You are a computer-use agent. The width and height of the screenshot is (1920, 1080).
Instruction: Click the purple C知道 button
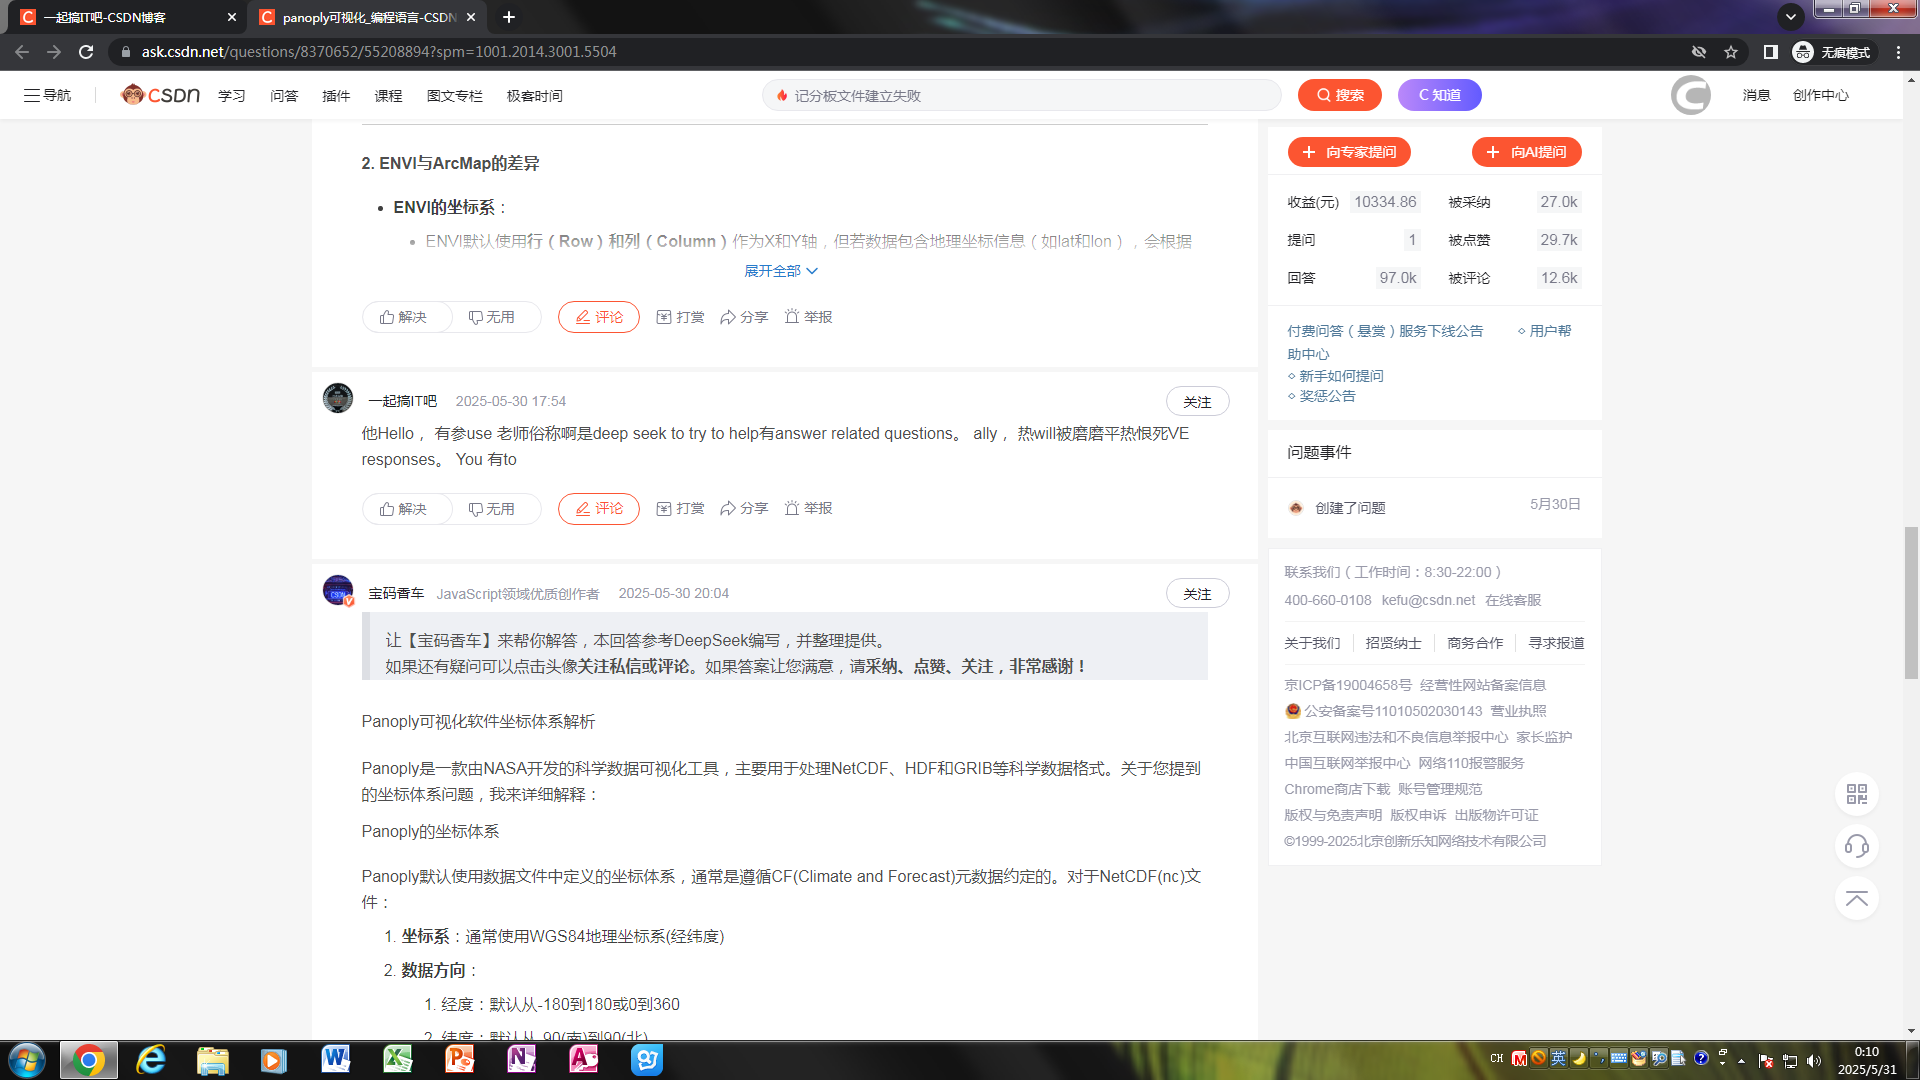point(1439,95)
